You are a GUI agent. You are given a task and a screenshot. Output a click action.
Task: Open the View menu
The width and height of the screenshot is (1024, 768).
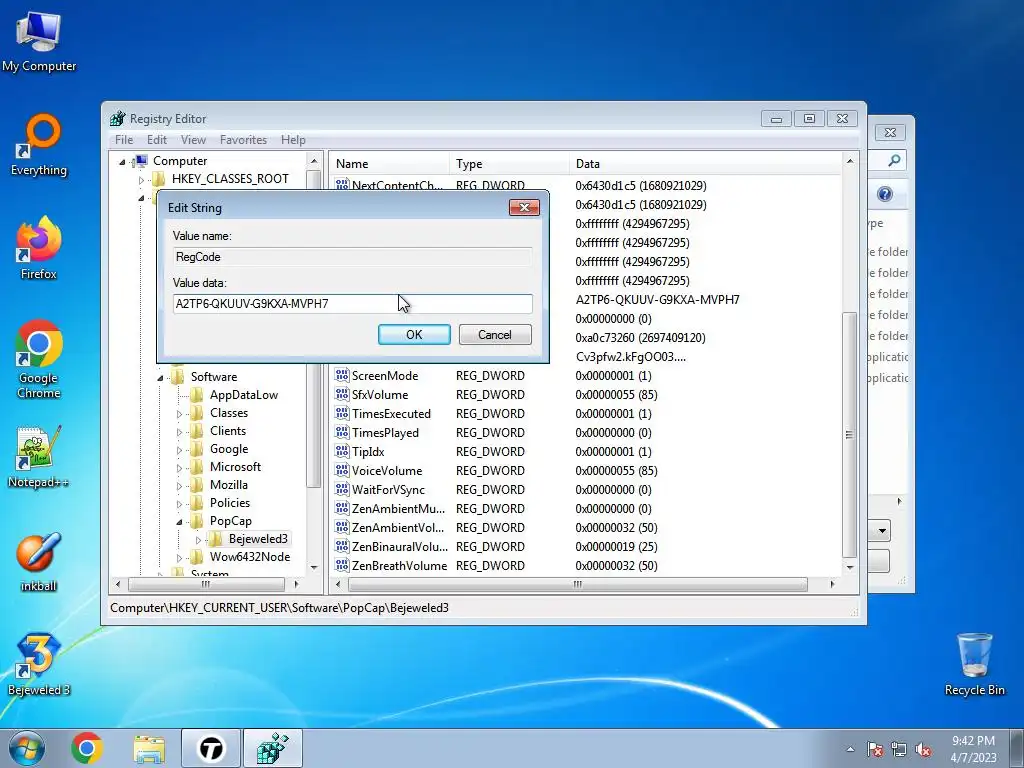[x=193, y=140]
